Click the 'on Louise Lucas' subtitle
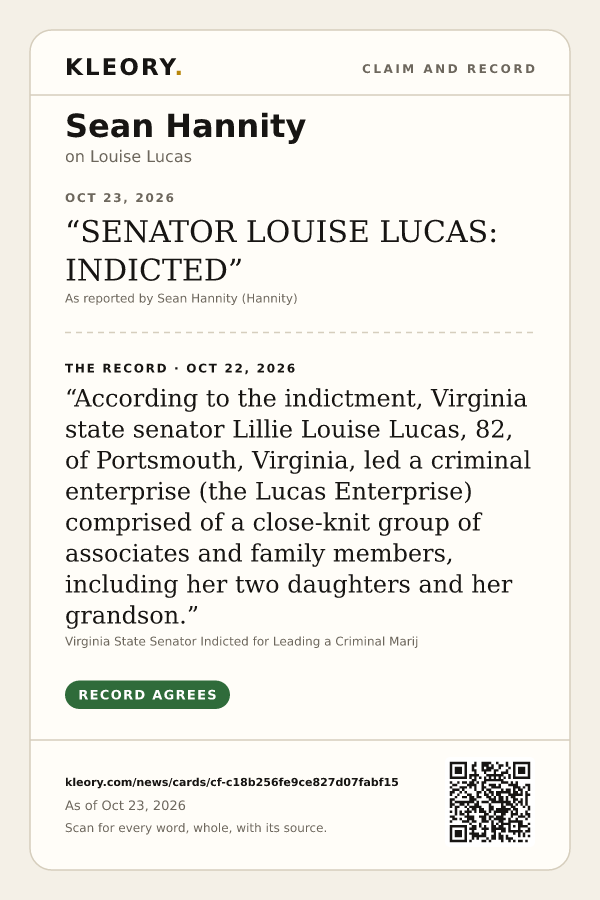 tap(128, 157)
